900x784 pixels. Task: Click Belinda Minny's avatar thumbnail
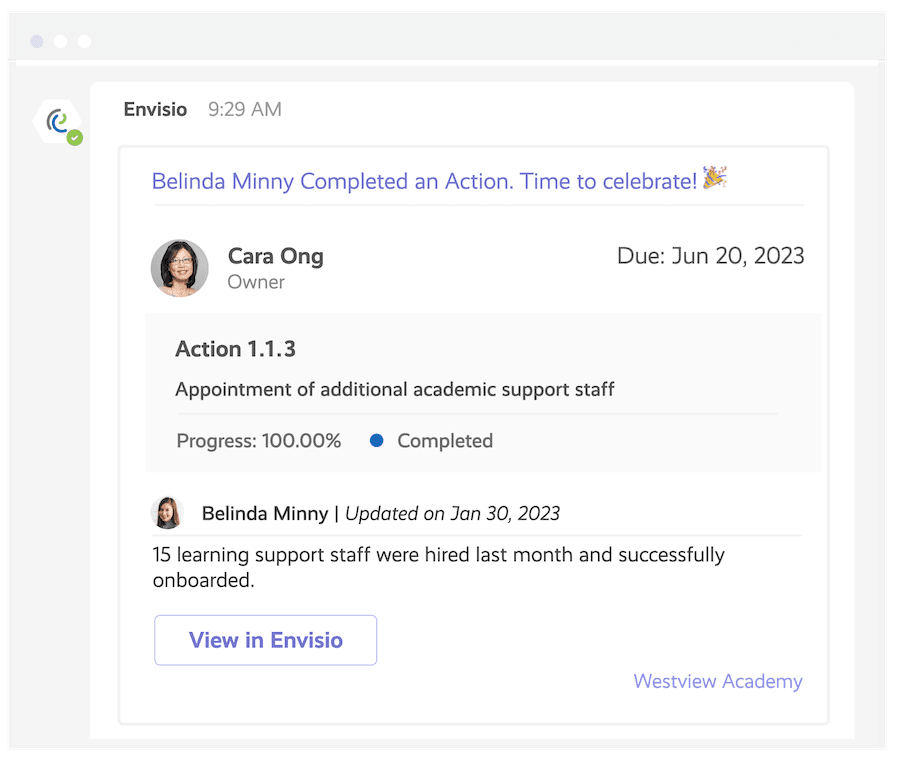pos(167,512)
